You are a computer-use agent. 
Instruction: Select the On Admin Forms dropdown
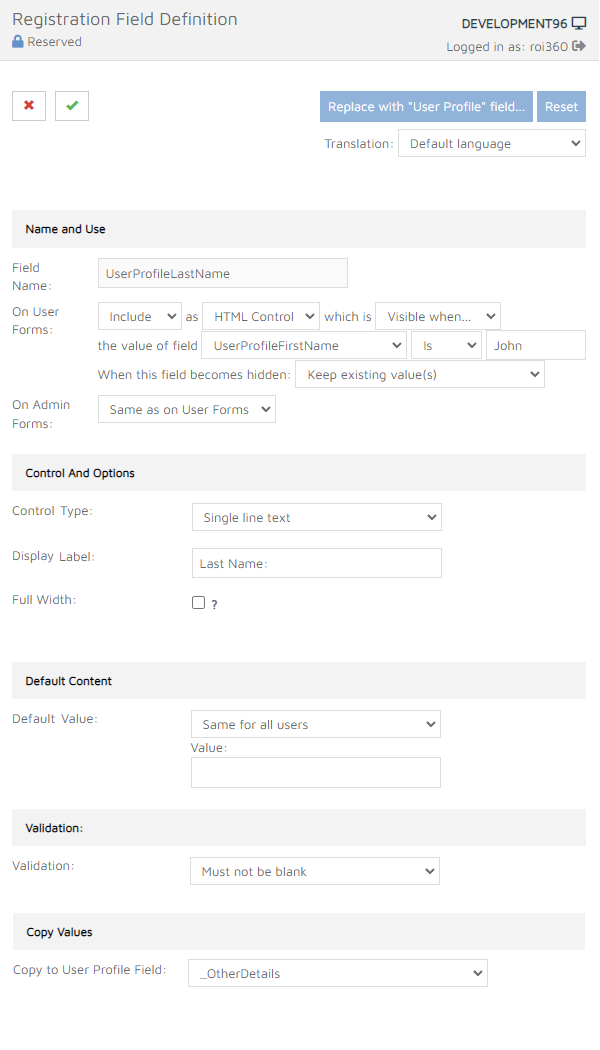click(186, 409)
